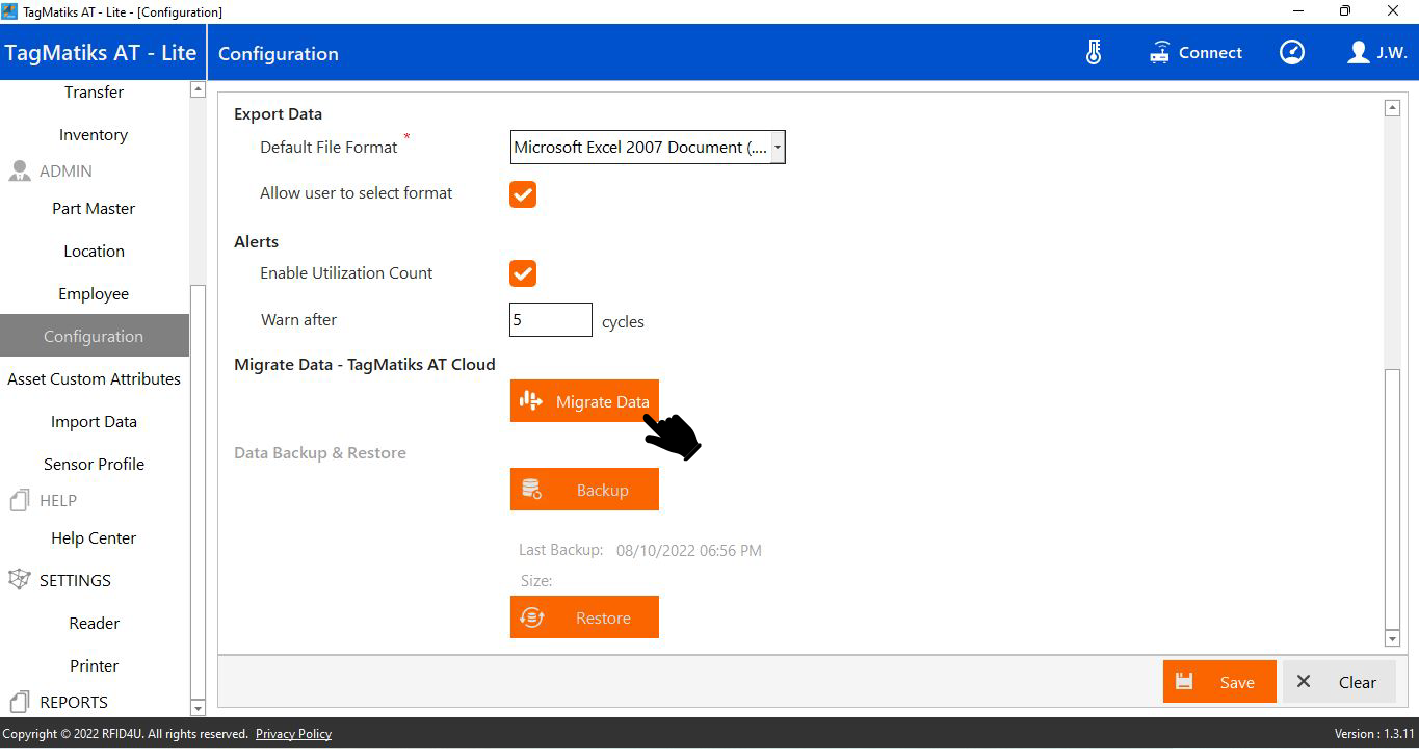Open the Privacy Policy link
Image resolution: width=1419 pixels, height=749 pixels.
[293, 734]
